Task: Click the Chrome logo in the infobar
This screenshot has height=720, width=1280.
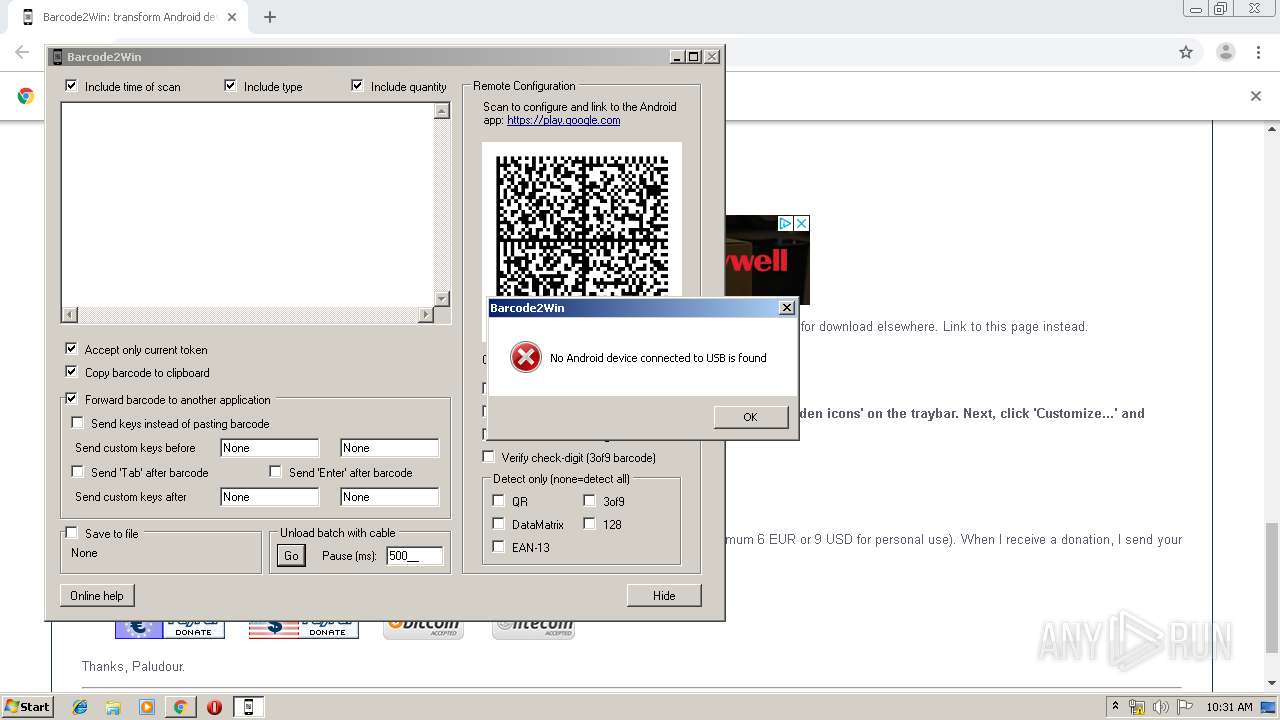Action: pos(26,96)
